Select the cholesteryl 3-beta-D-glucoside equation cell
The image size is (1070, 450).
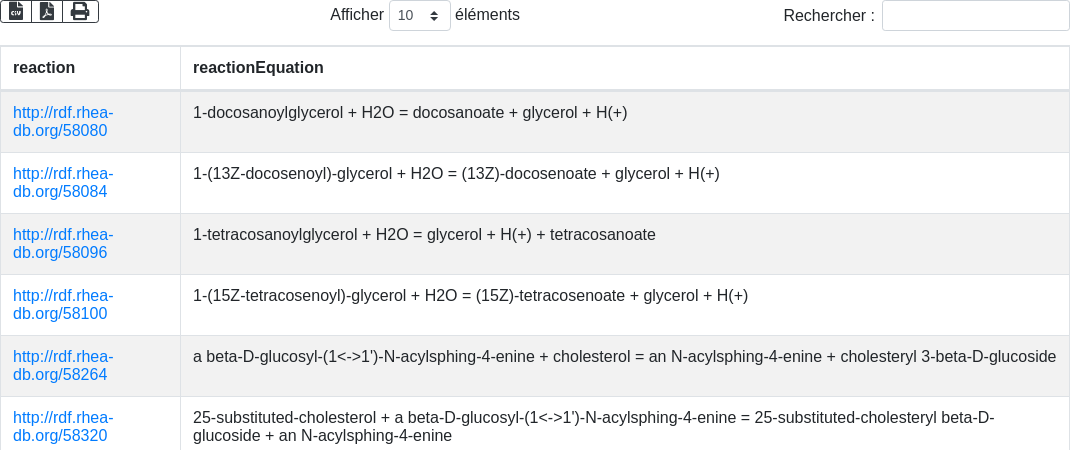click(624, 357)
